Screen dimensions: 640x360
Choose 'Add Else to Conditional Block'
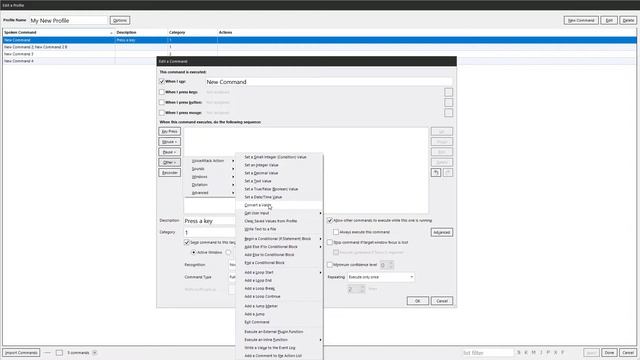click(279, 255)
